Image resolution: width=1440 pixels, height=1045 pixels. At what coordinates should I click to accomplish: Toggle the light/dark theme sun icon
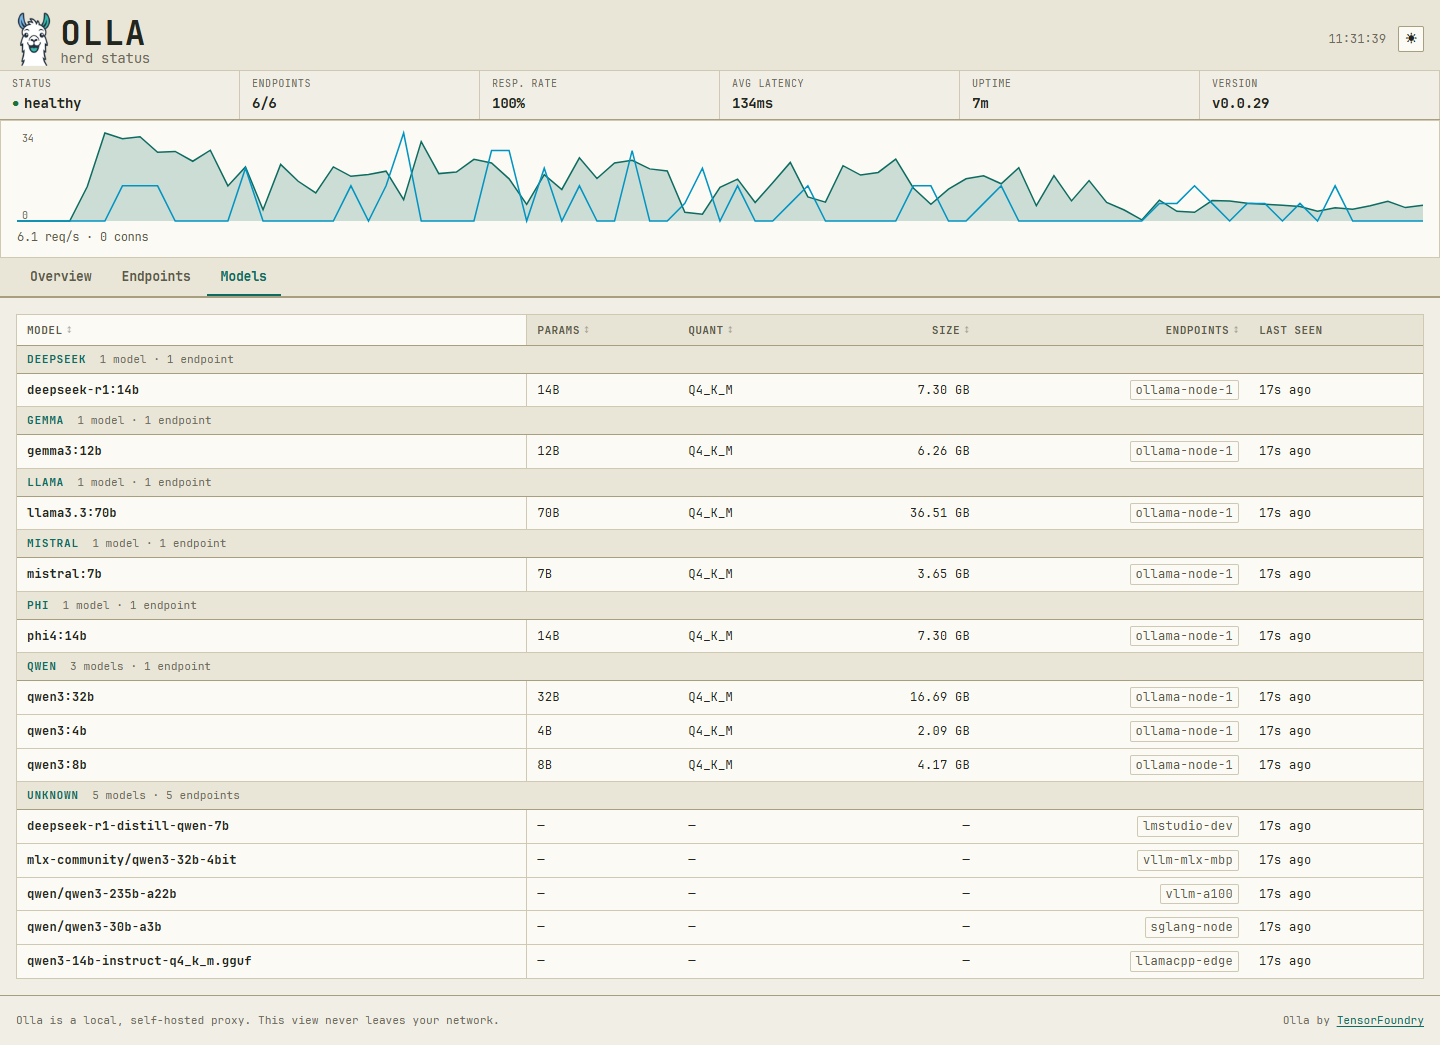pyautogui.click(x=1411, y=39)
